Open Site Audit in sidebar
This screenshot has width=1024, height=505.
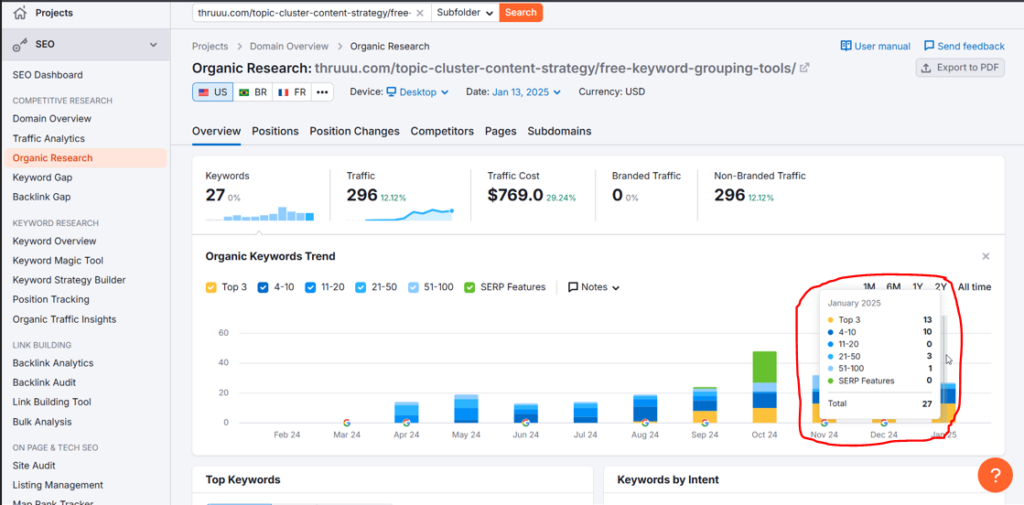click(x=34, y=466)
